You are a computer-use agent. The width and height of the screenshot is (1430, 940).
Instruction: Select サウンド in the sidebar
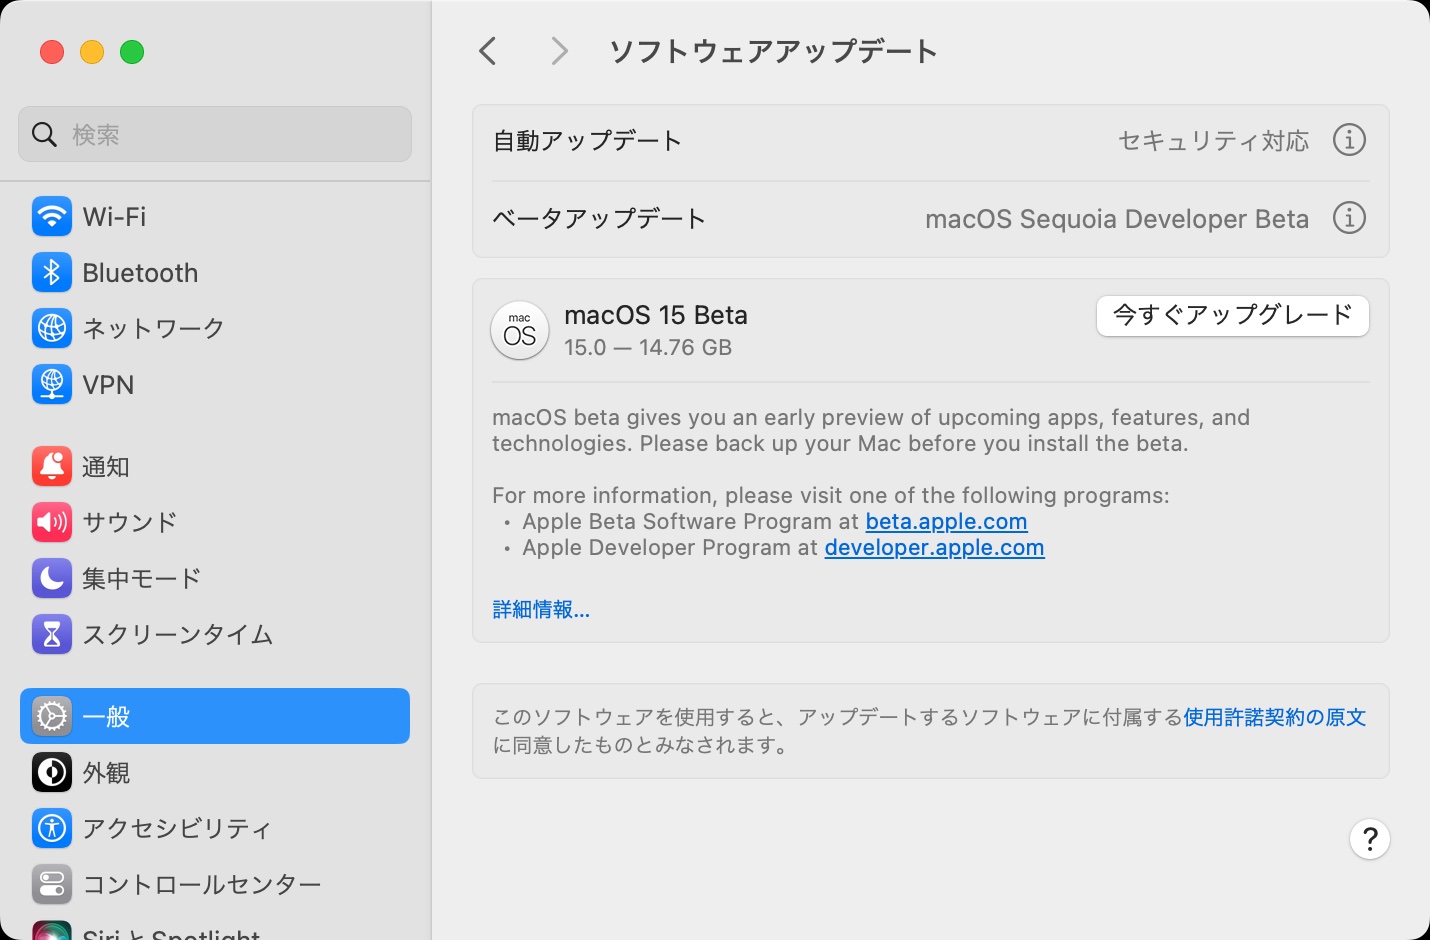pos(215,522)
